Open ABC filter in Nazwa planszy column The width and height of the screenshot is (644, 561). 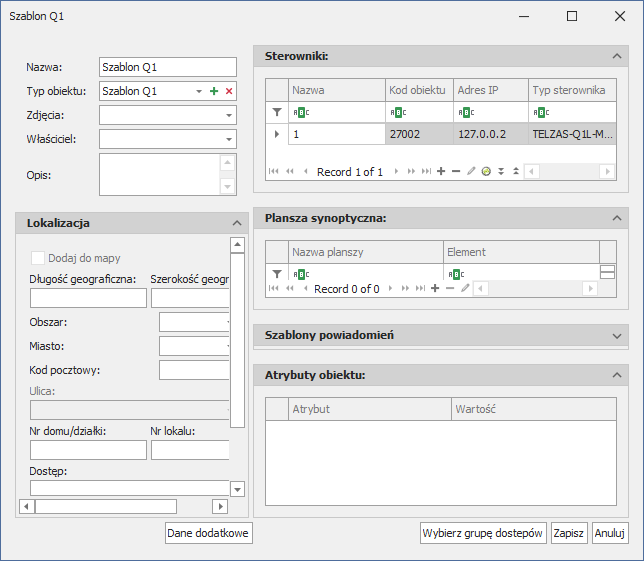tap(301, 274)
